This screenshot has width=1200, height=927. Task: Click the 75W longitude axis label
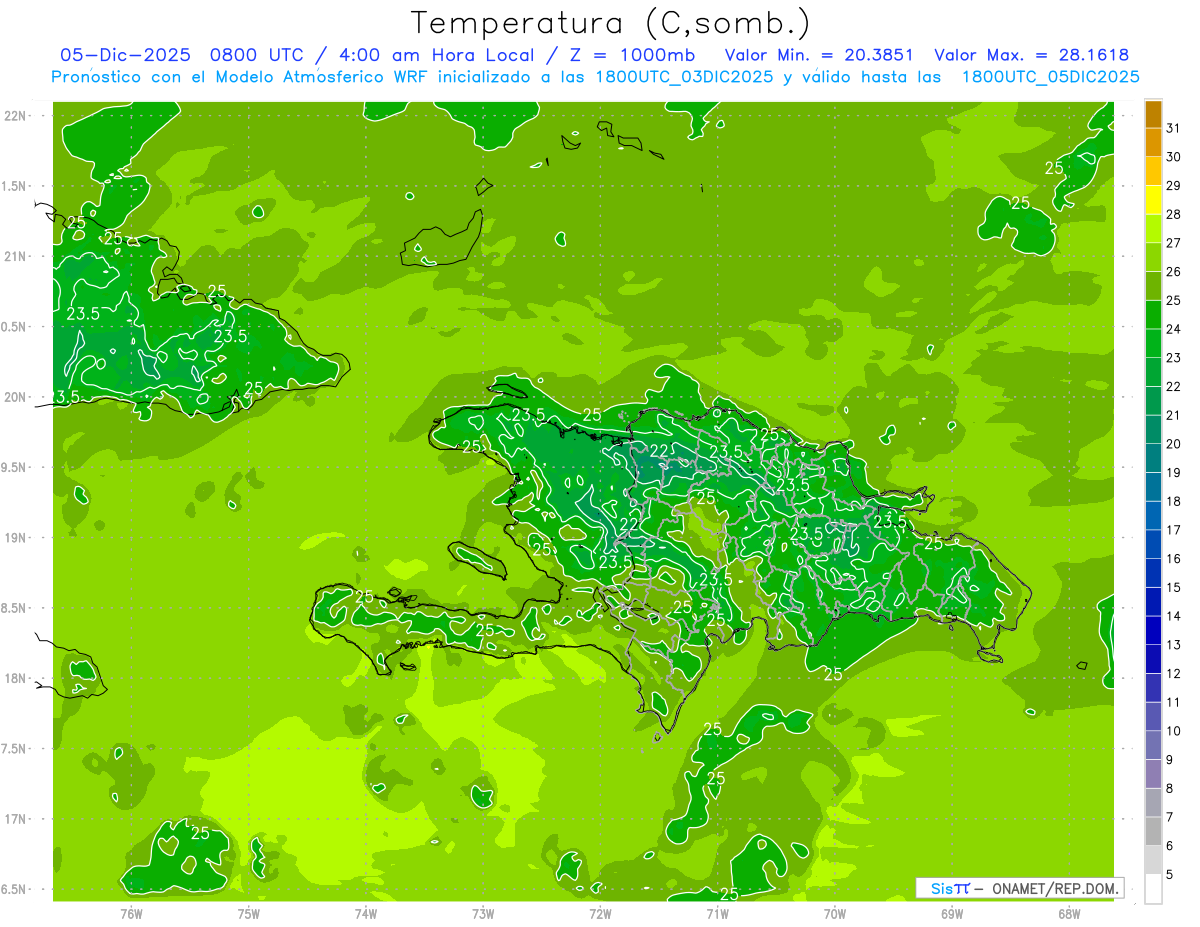(249, 913)
